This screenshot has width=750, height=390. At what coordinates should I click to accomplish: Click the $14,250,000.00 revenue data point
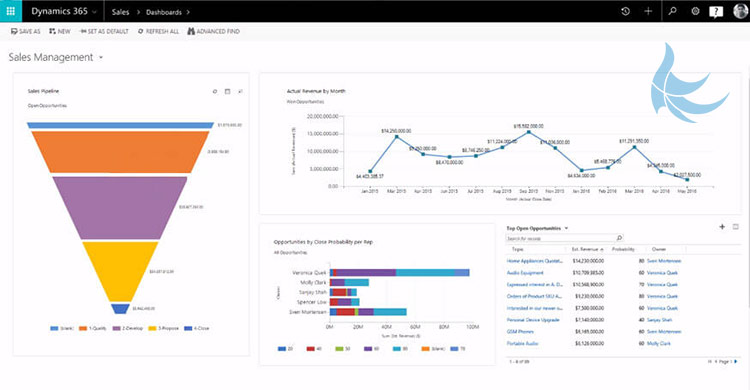click(397, 136)
